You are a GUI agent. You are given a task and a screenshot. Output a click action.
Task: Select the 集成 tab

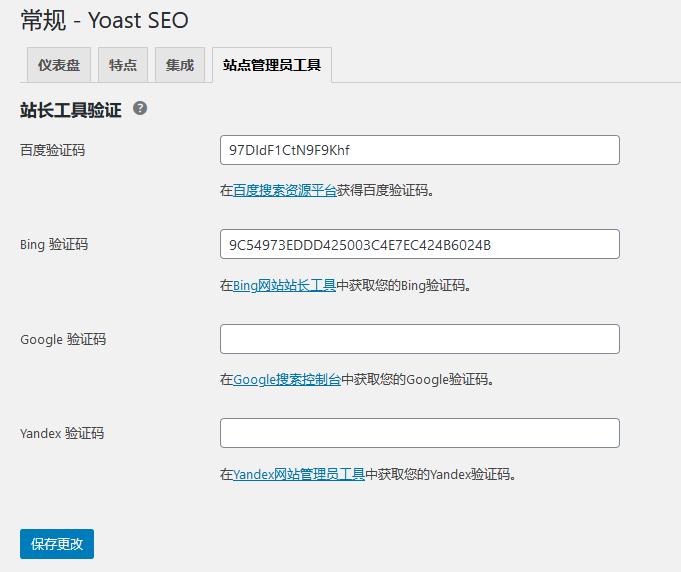180,65
